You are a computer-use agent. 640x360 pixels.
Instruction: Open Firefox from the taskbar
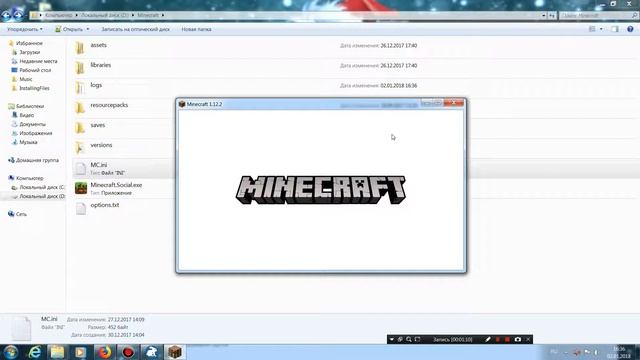(x=104, y=352)
